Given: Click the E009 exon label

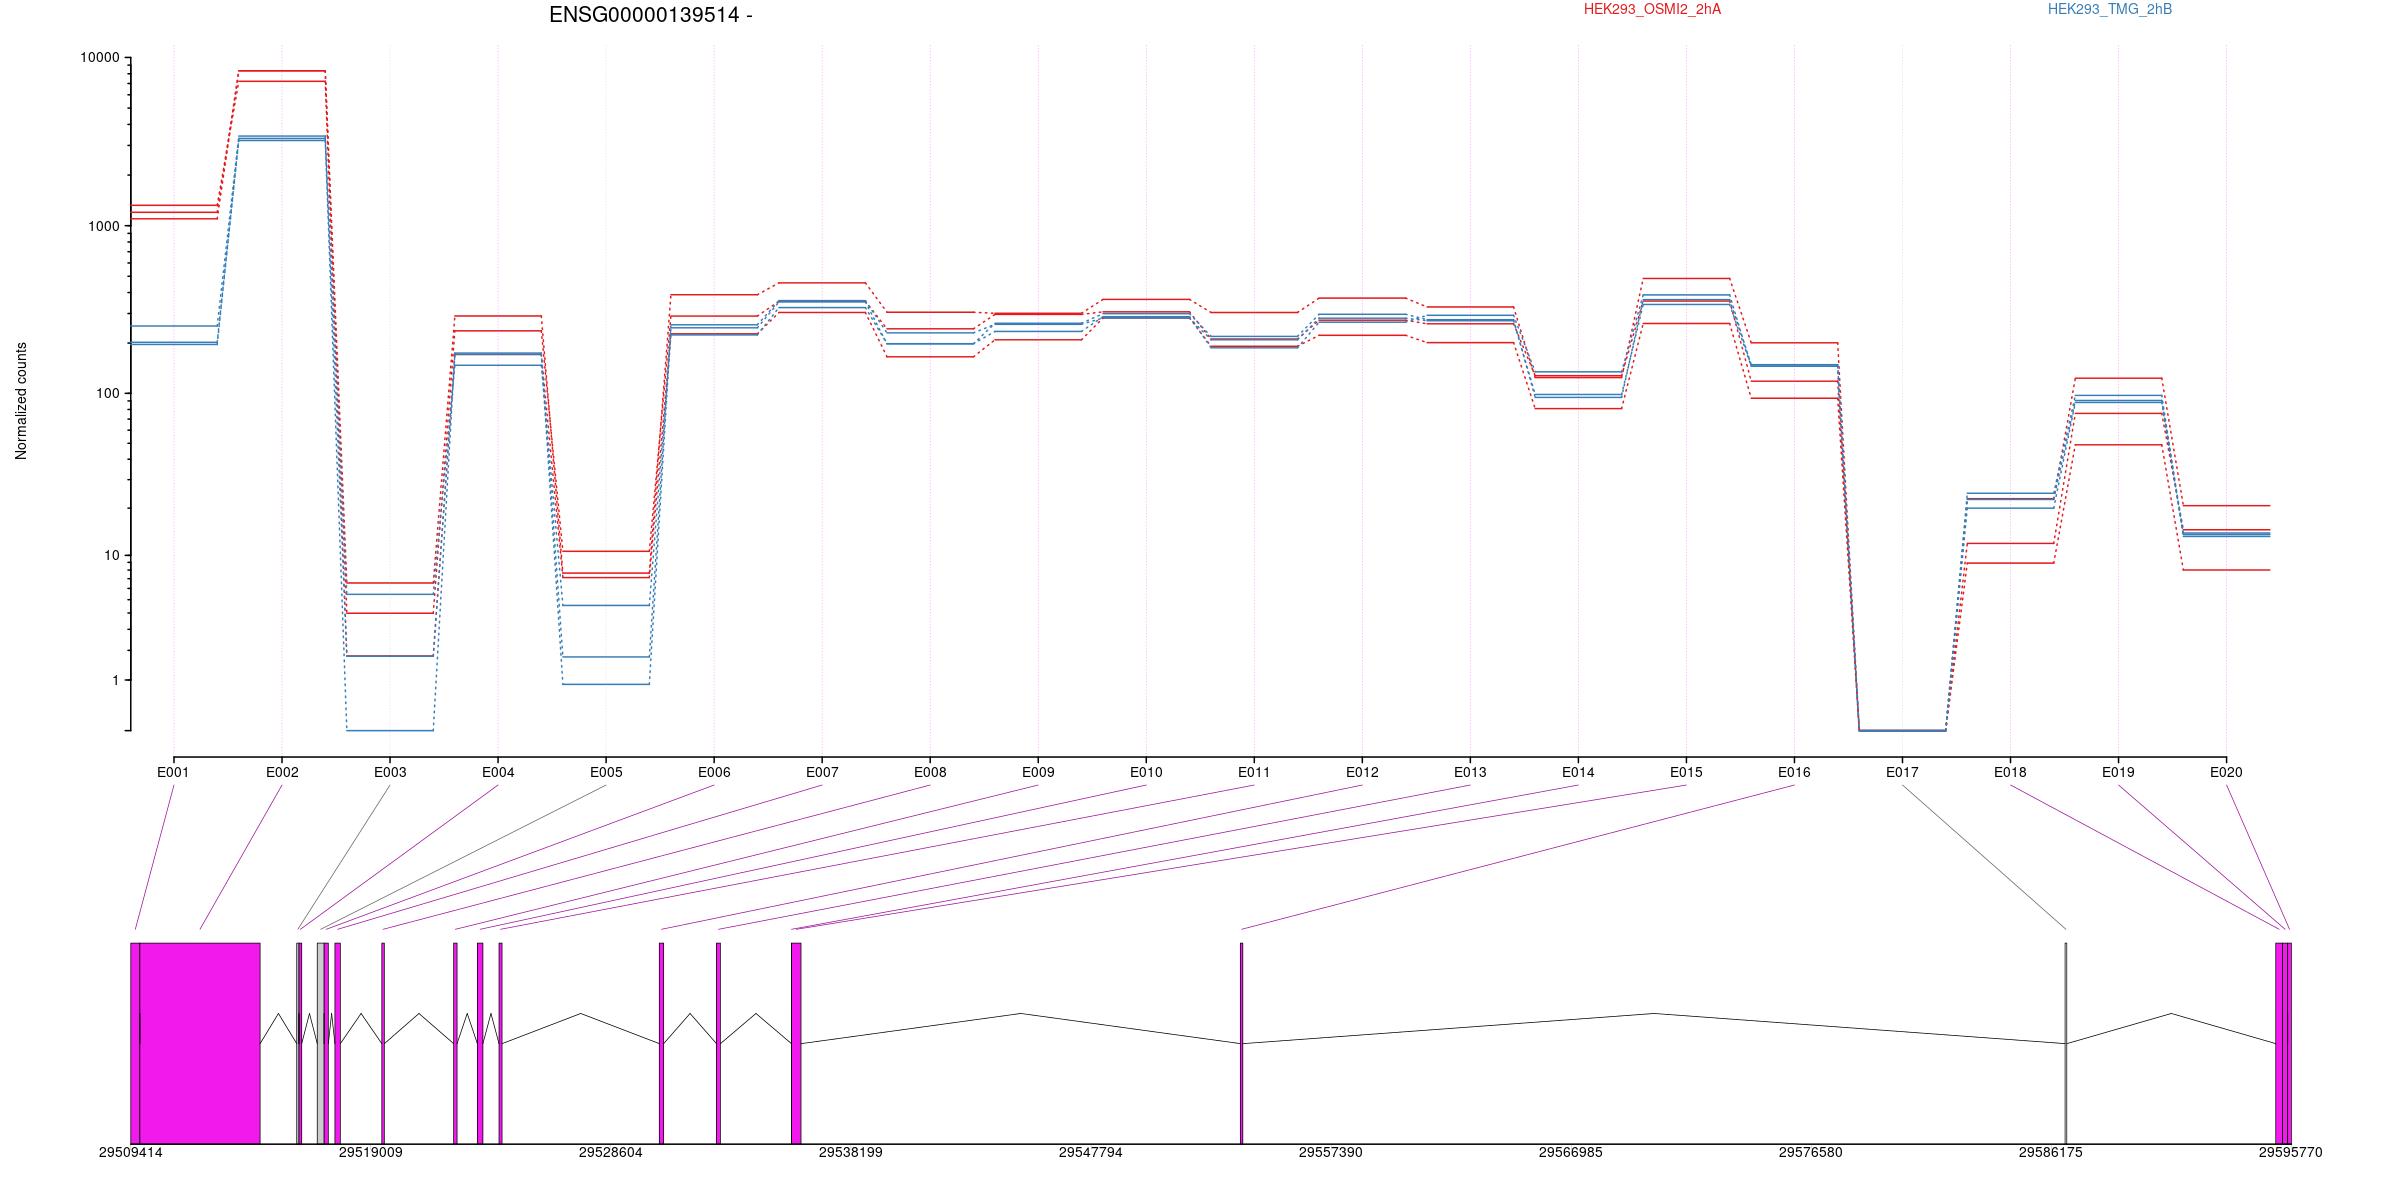Looking at the screenshot, I should tap(1038, 772).
